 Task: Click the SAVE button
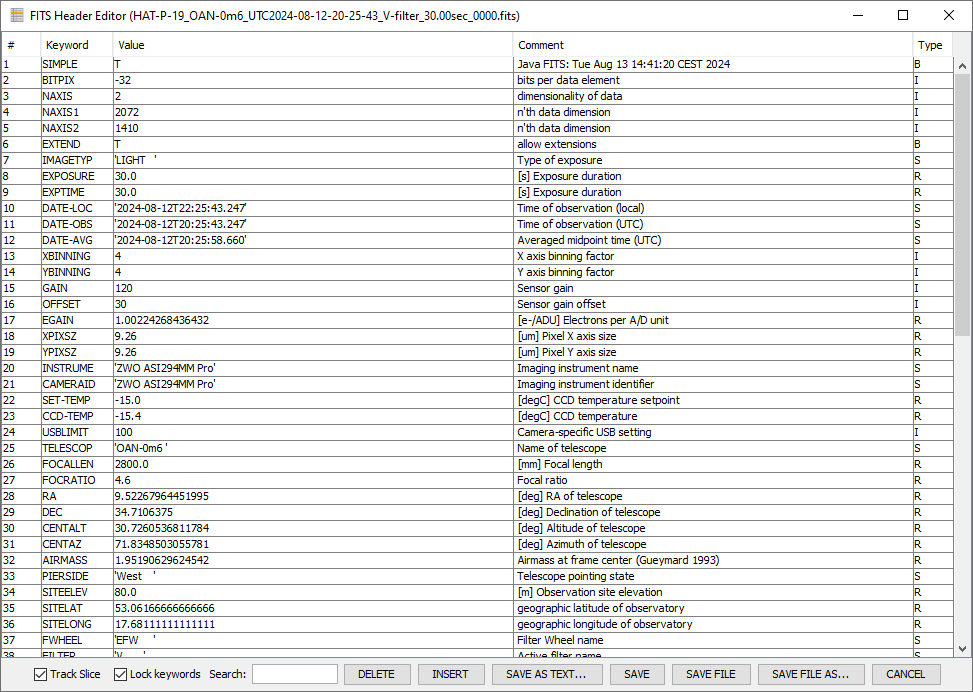tap(637, 674)
